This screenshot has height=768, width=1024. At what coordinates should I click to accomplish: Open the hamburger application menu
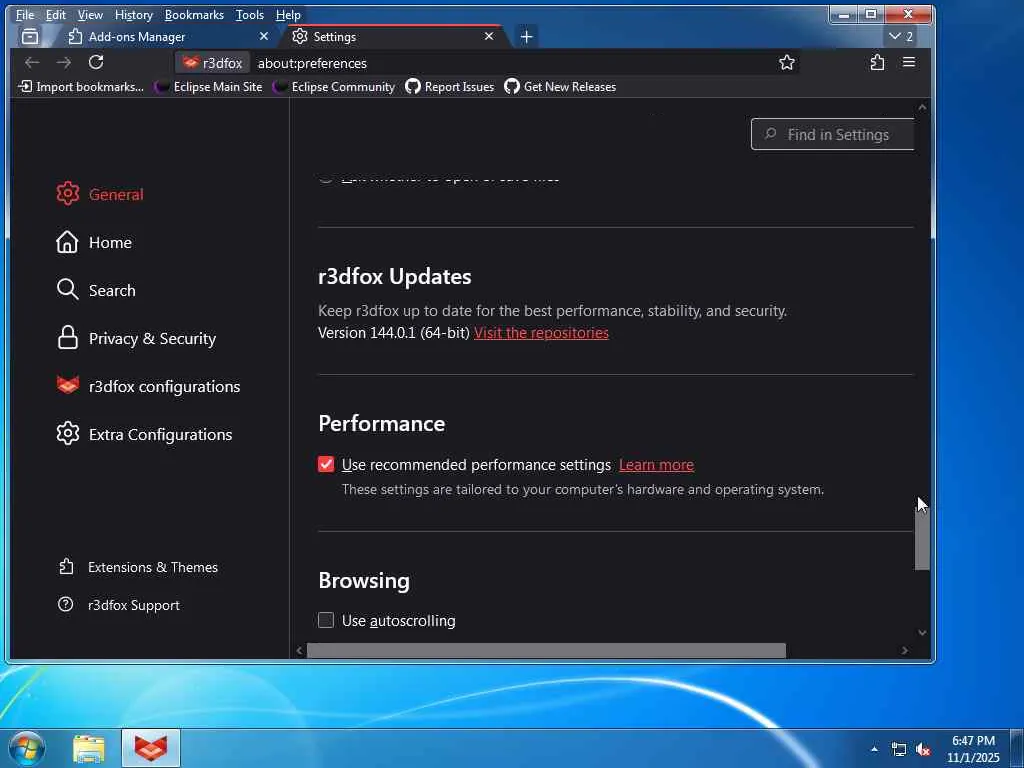pyautogui.click(x=908, y=63)
